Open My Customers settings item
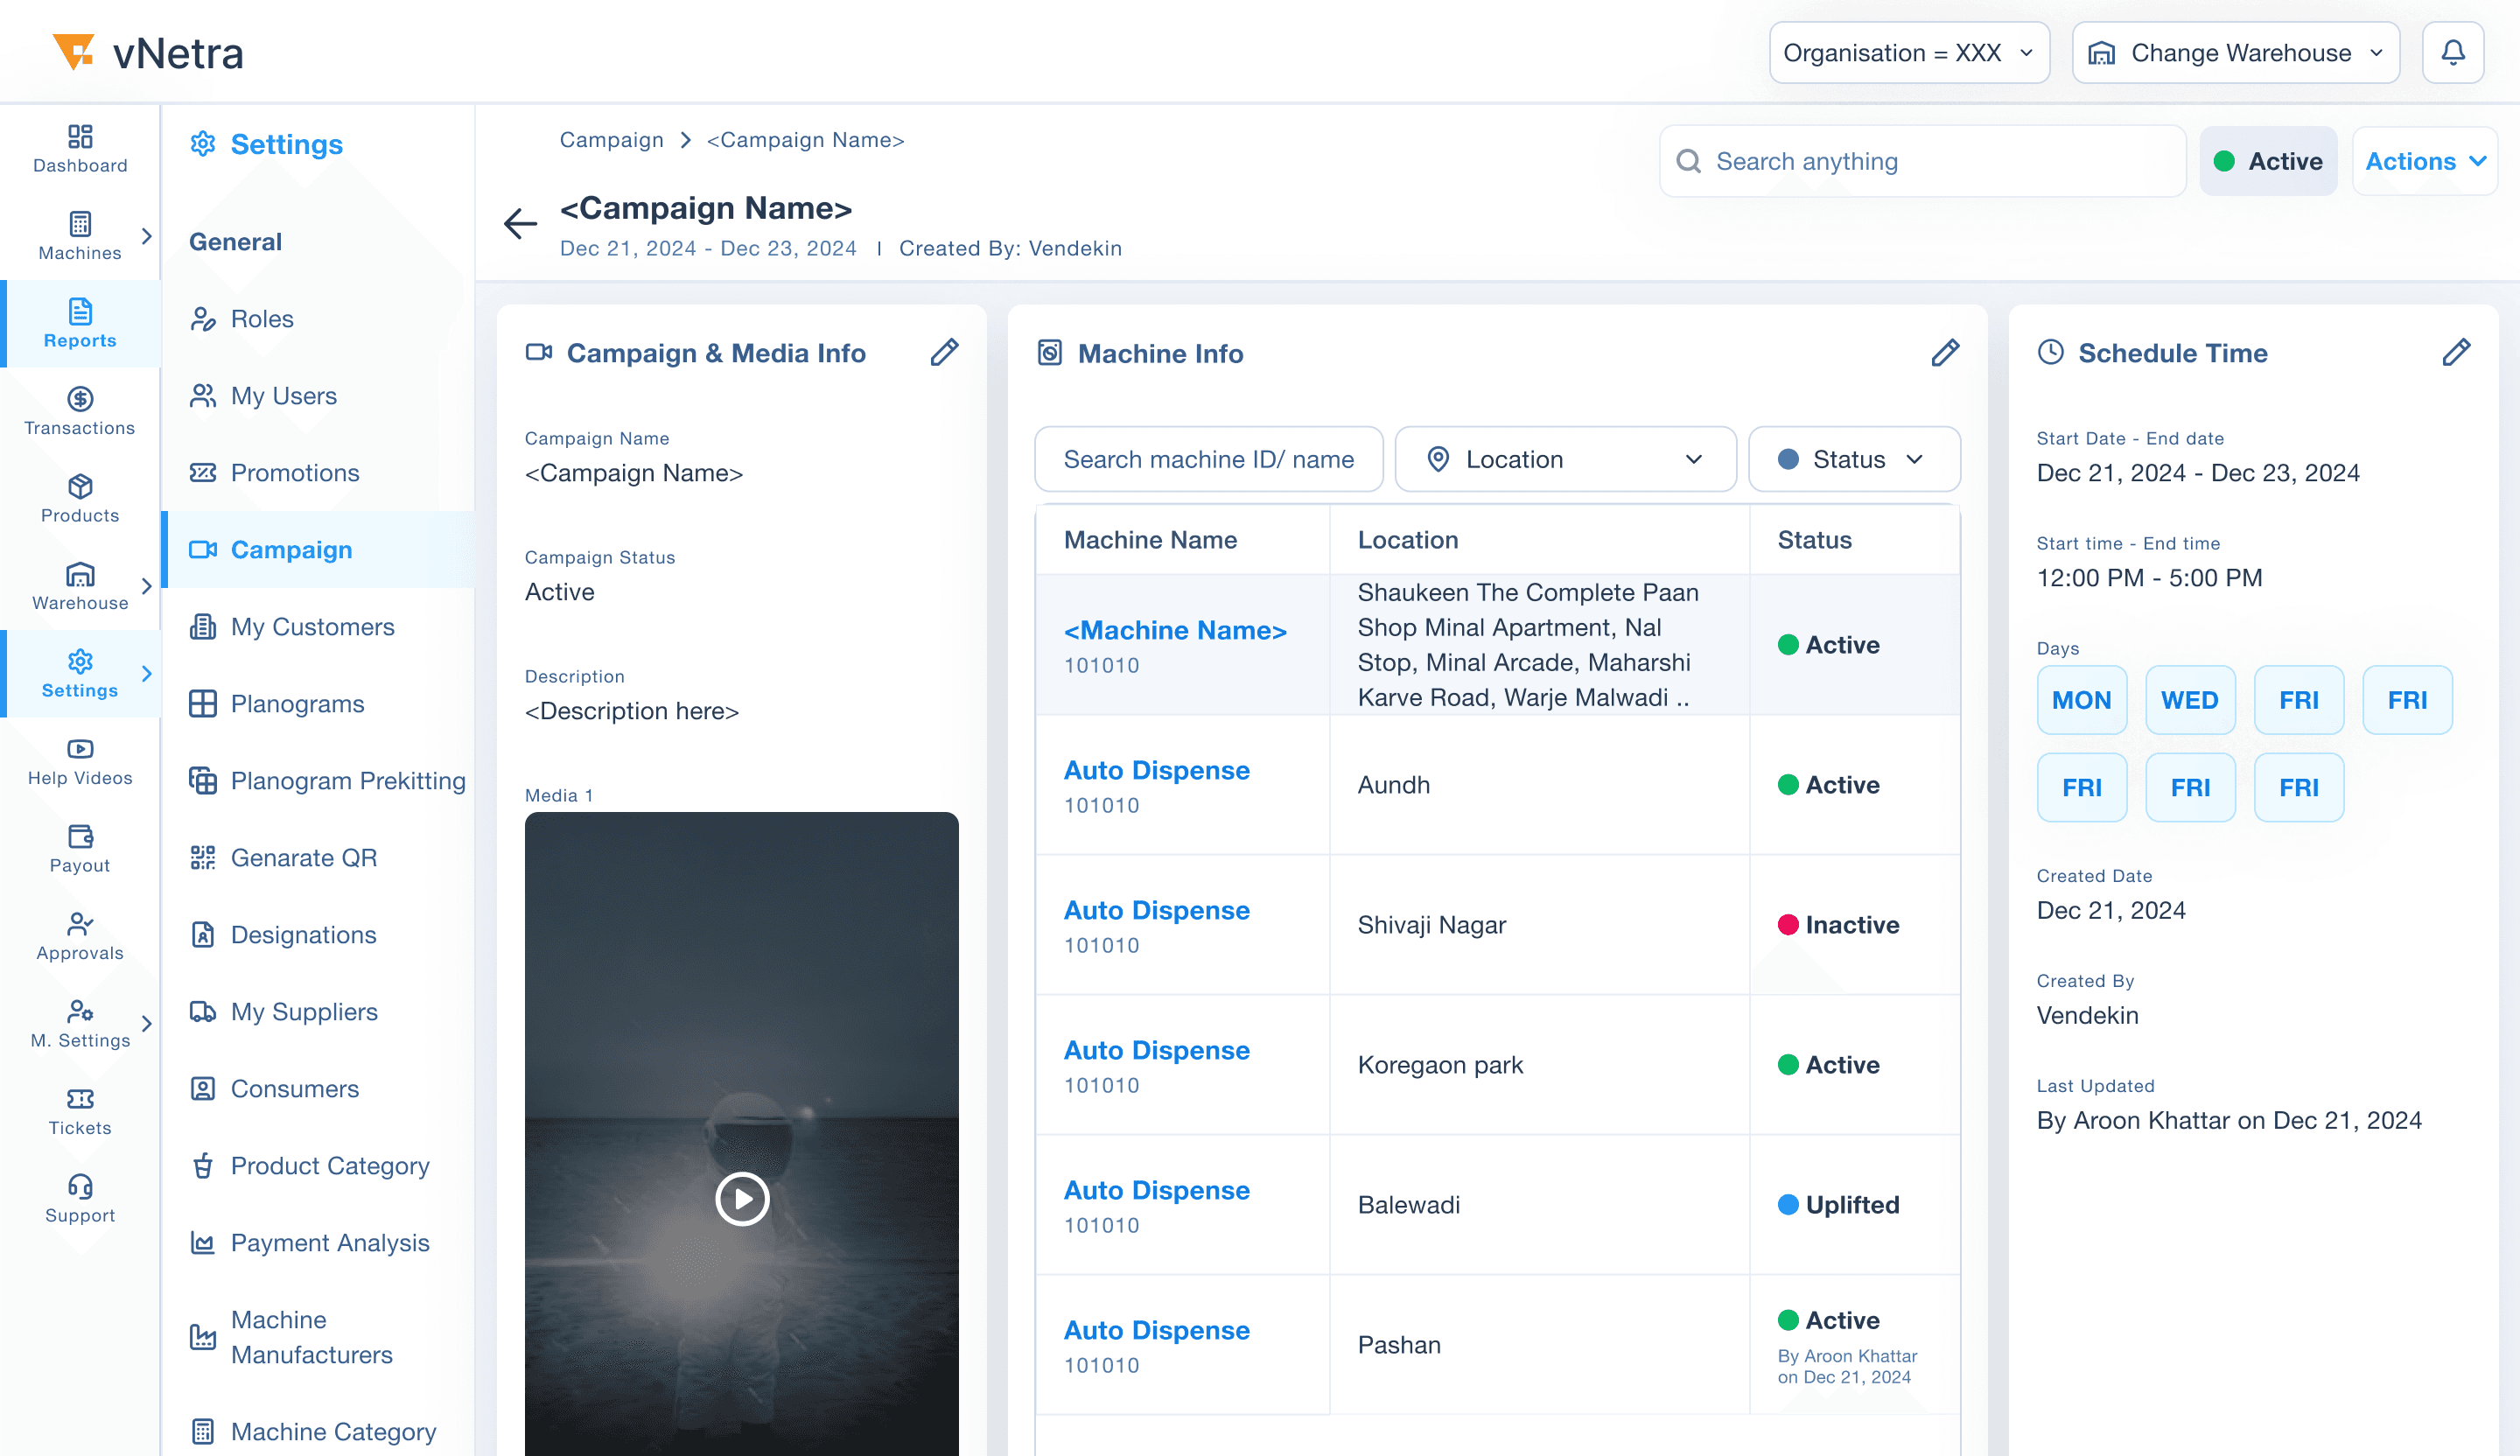 click(x=312, y=626)
